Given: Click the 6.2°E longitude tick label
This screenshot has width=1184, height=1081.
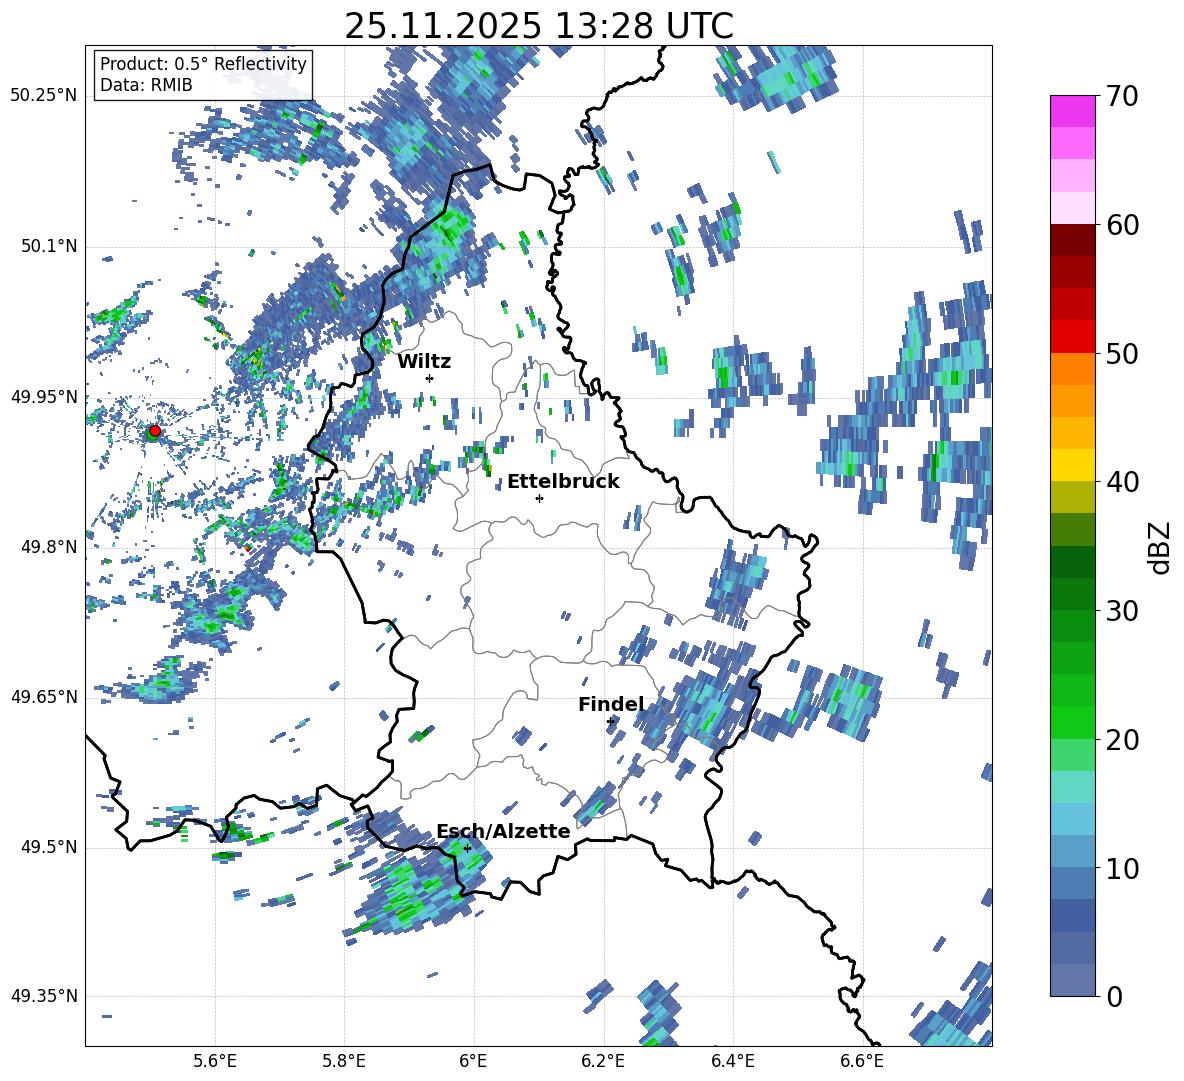Looking at the screenshot, I should [603, 1061].
